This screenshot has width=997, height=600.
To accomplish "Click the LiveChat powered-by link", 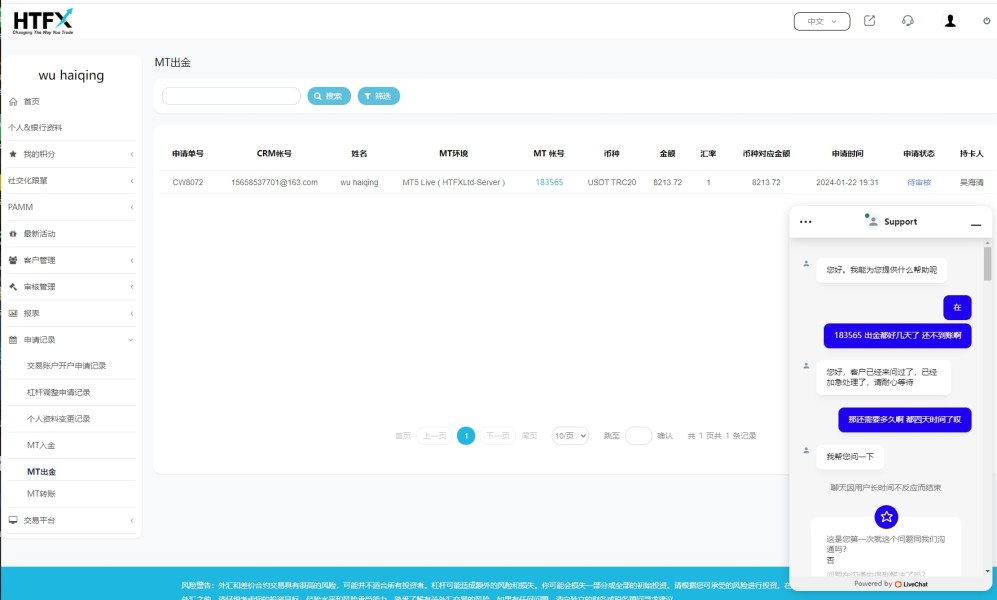I will (x=911, y=584).
